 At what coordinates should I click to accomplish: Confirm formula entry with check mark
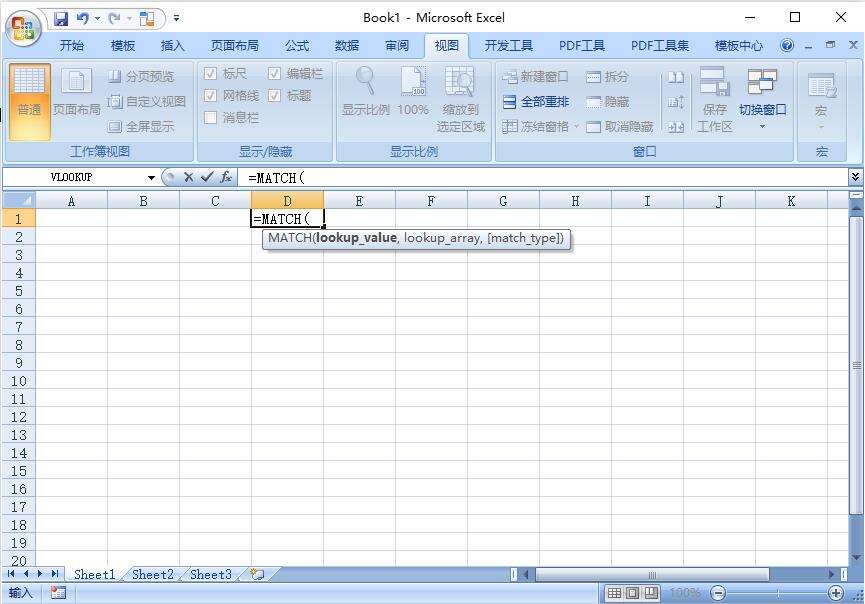(207, 177)
